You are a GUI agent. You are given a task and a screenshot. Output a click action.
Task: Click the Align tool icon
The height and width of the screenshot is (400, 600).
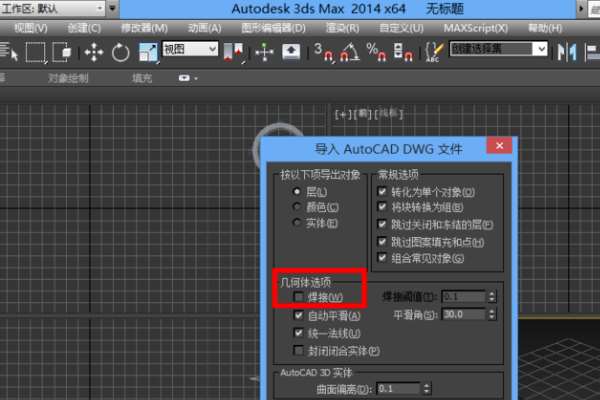(x=592, y=52)
